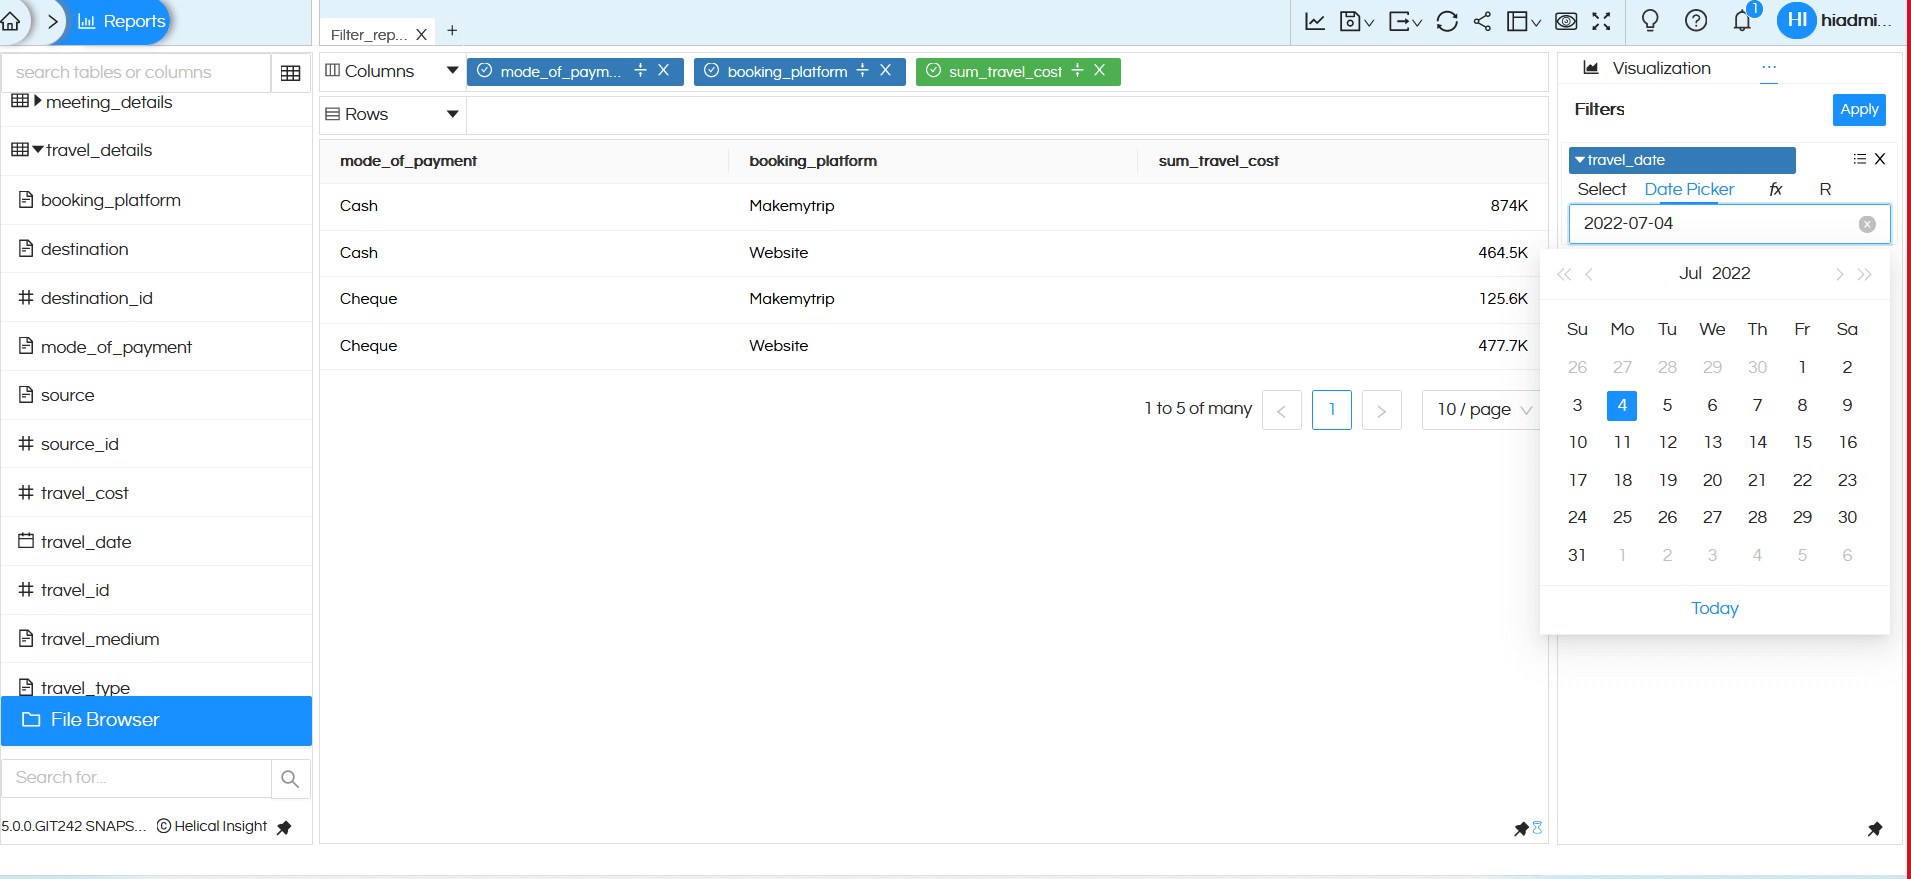This screenshot has height=879, width=1911.
Task: Remove sum_travel_cost column chip
Action: pos(1099,71)
